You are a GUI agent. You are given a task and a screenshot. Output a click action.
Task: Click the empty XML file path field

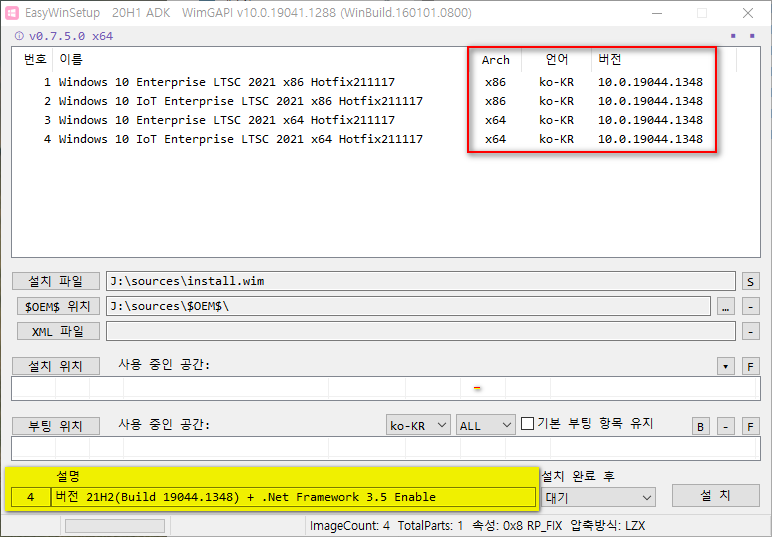click(x=421, y=331)
